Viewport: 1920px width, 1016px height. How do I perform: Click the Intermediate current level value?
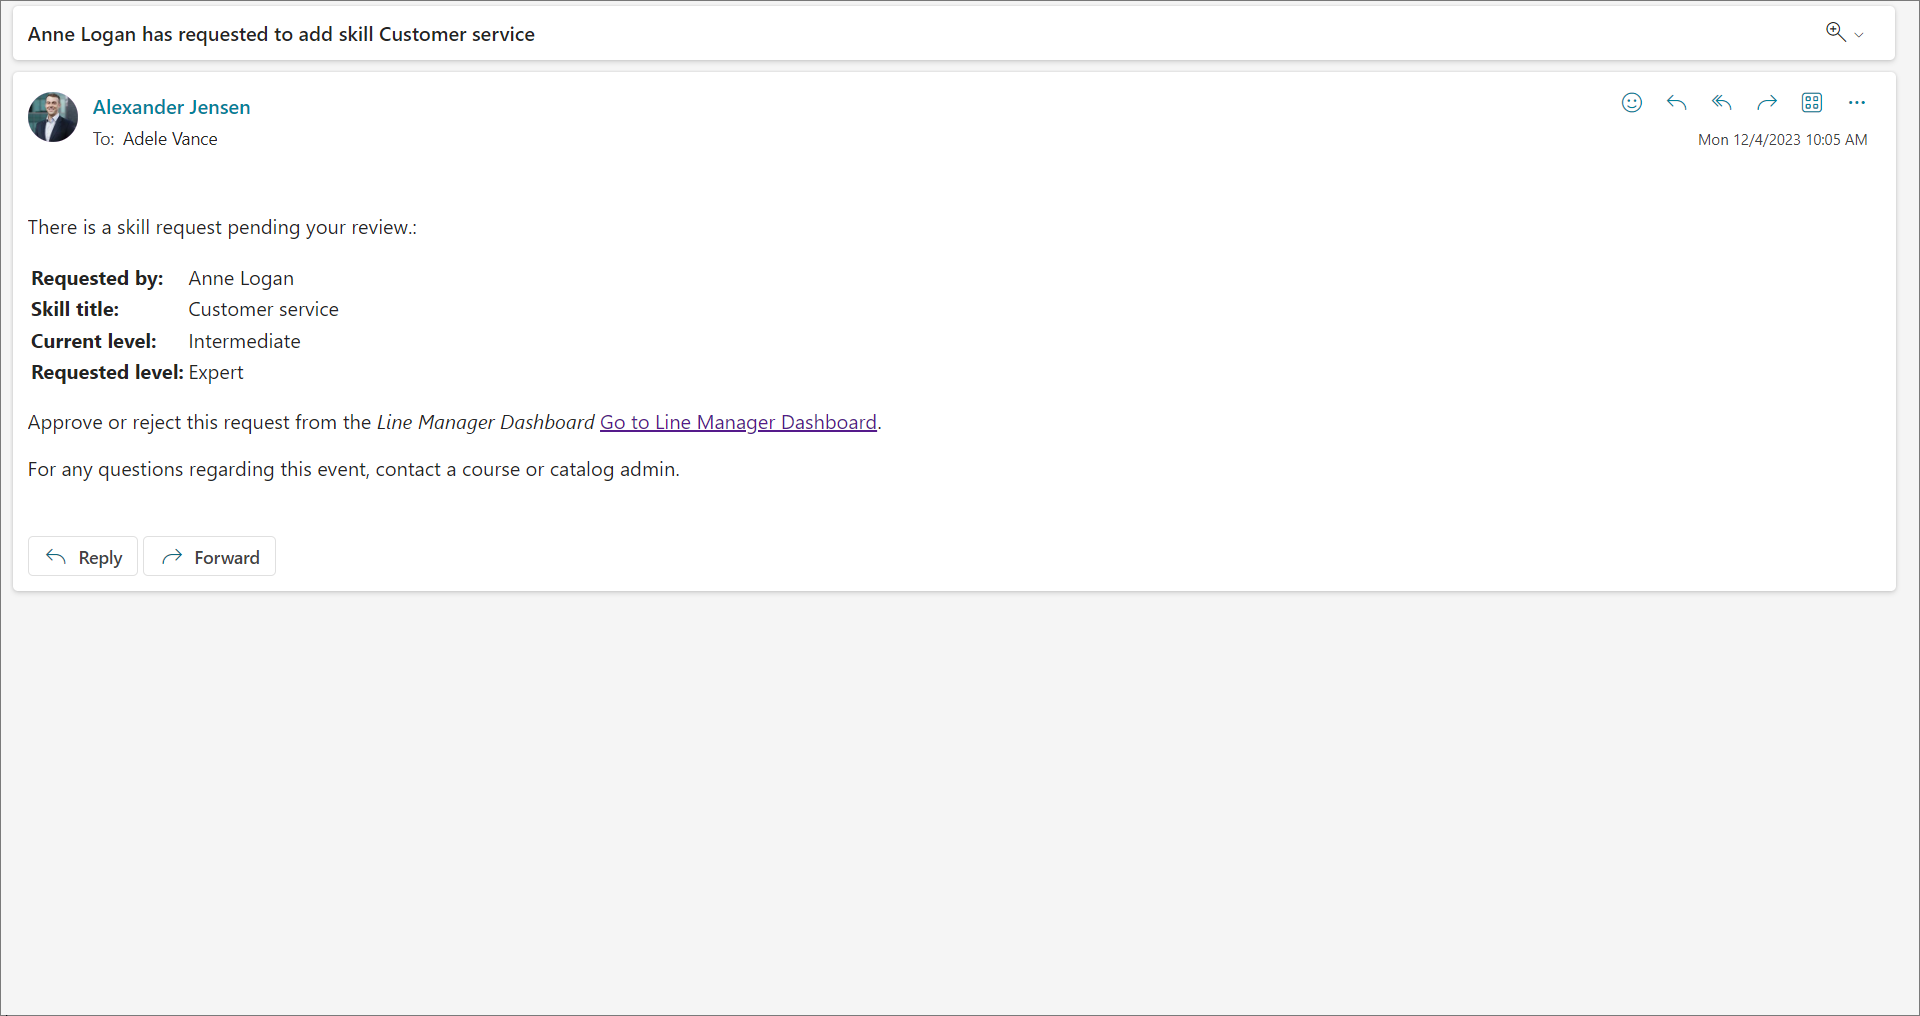tap(244, 341)
